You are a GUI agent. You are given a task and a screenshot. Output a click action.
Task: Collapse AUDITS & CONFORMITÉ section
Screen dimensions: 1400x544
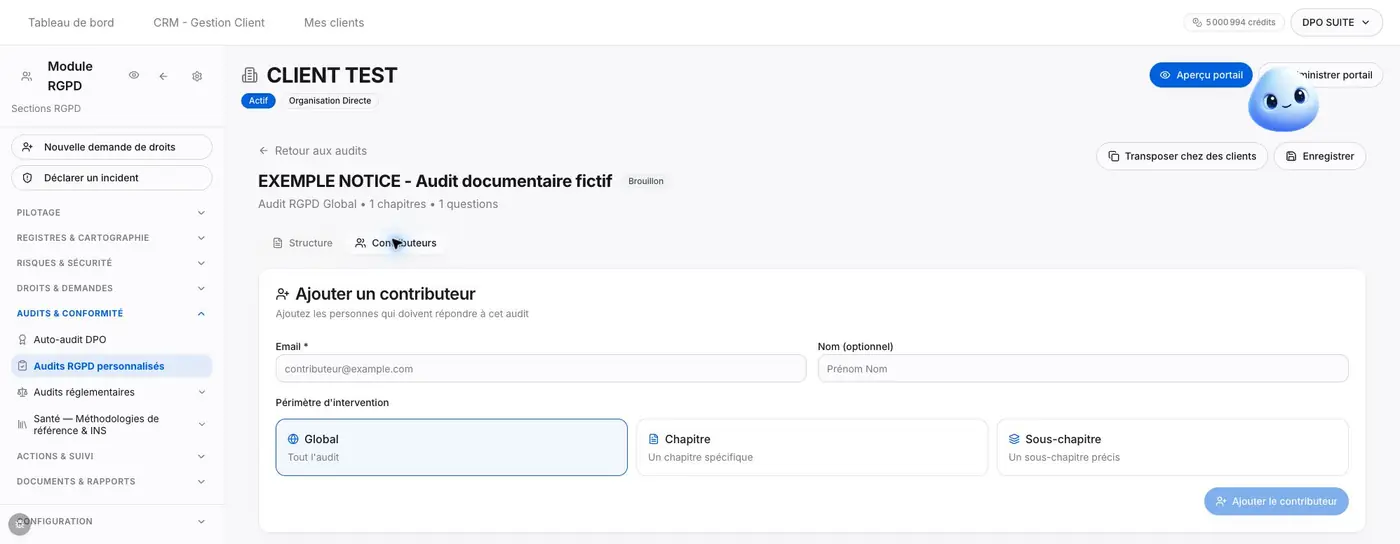[112, 313]
